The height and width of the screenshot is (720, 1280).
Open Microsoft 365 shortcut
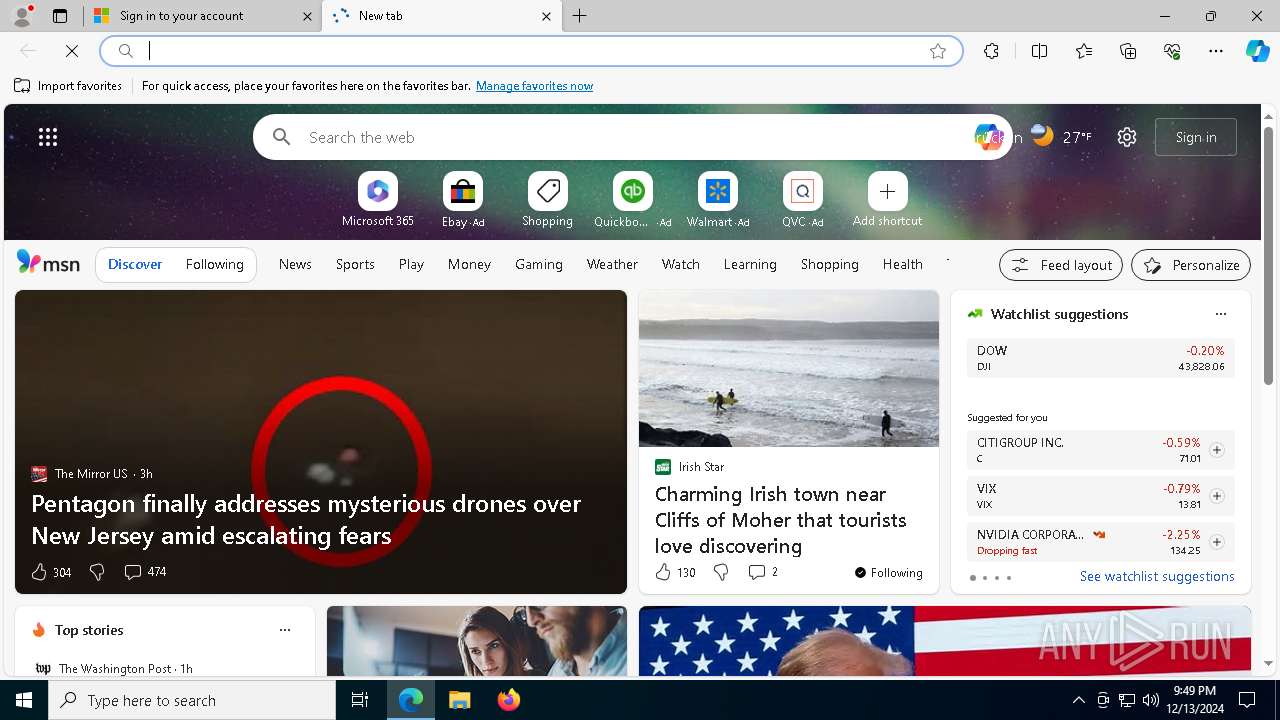pyautogui.click(x=377, y=199)
